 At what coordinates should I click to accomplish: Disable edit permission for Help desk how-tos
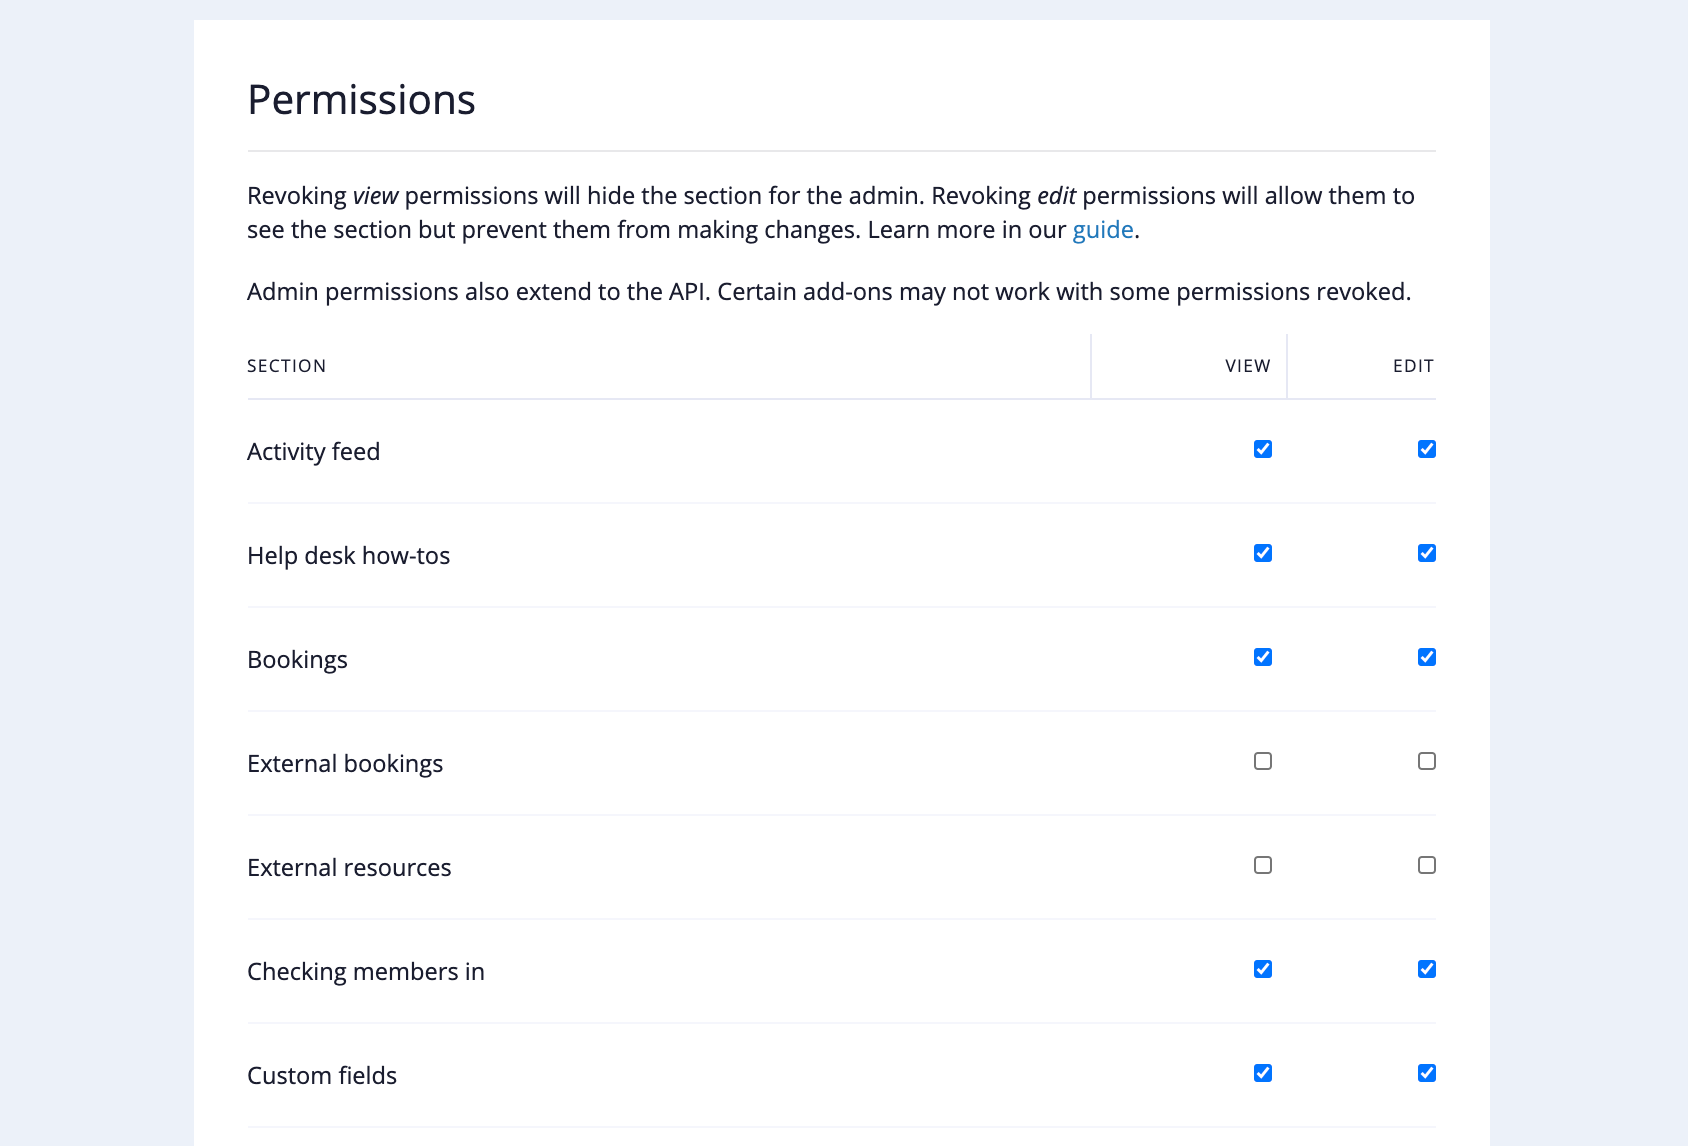(1427, 553)
